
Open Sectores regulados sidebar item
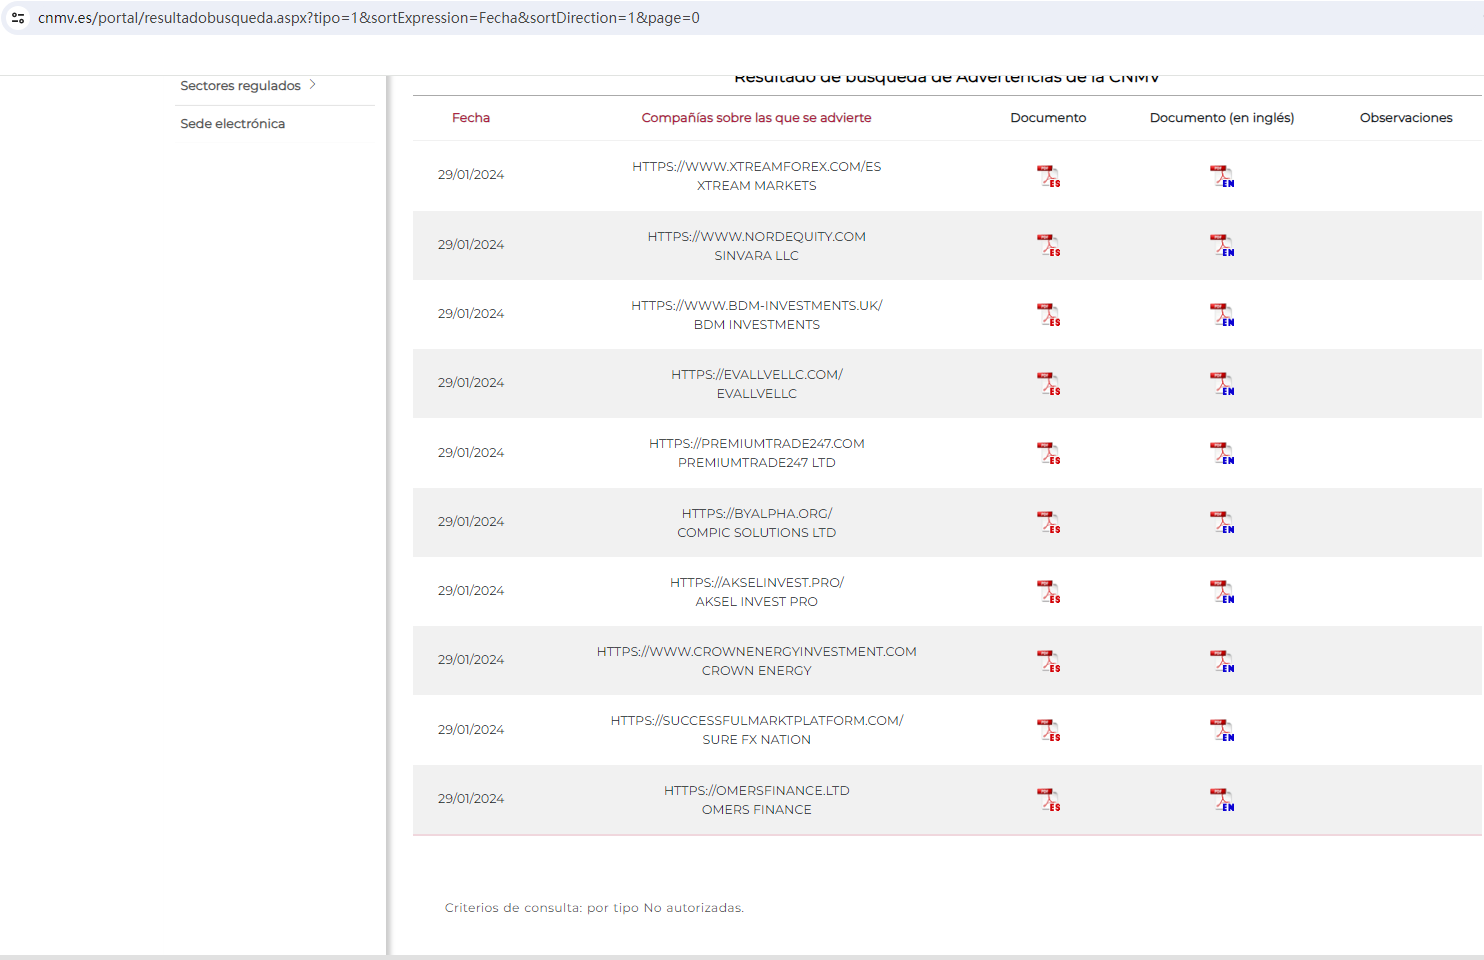240,86
